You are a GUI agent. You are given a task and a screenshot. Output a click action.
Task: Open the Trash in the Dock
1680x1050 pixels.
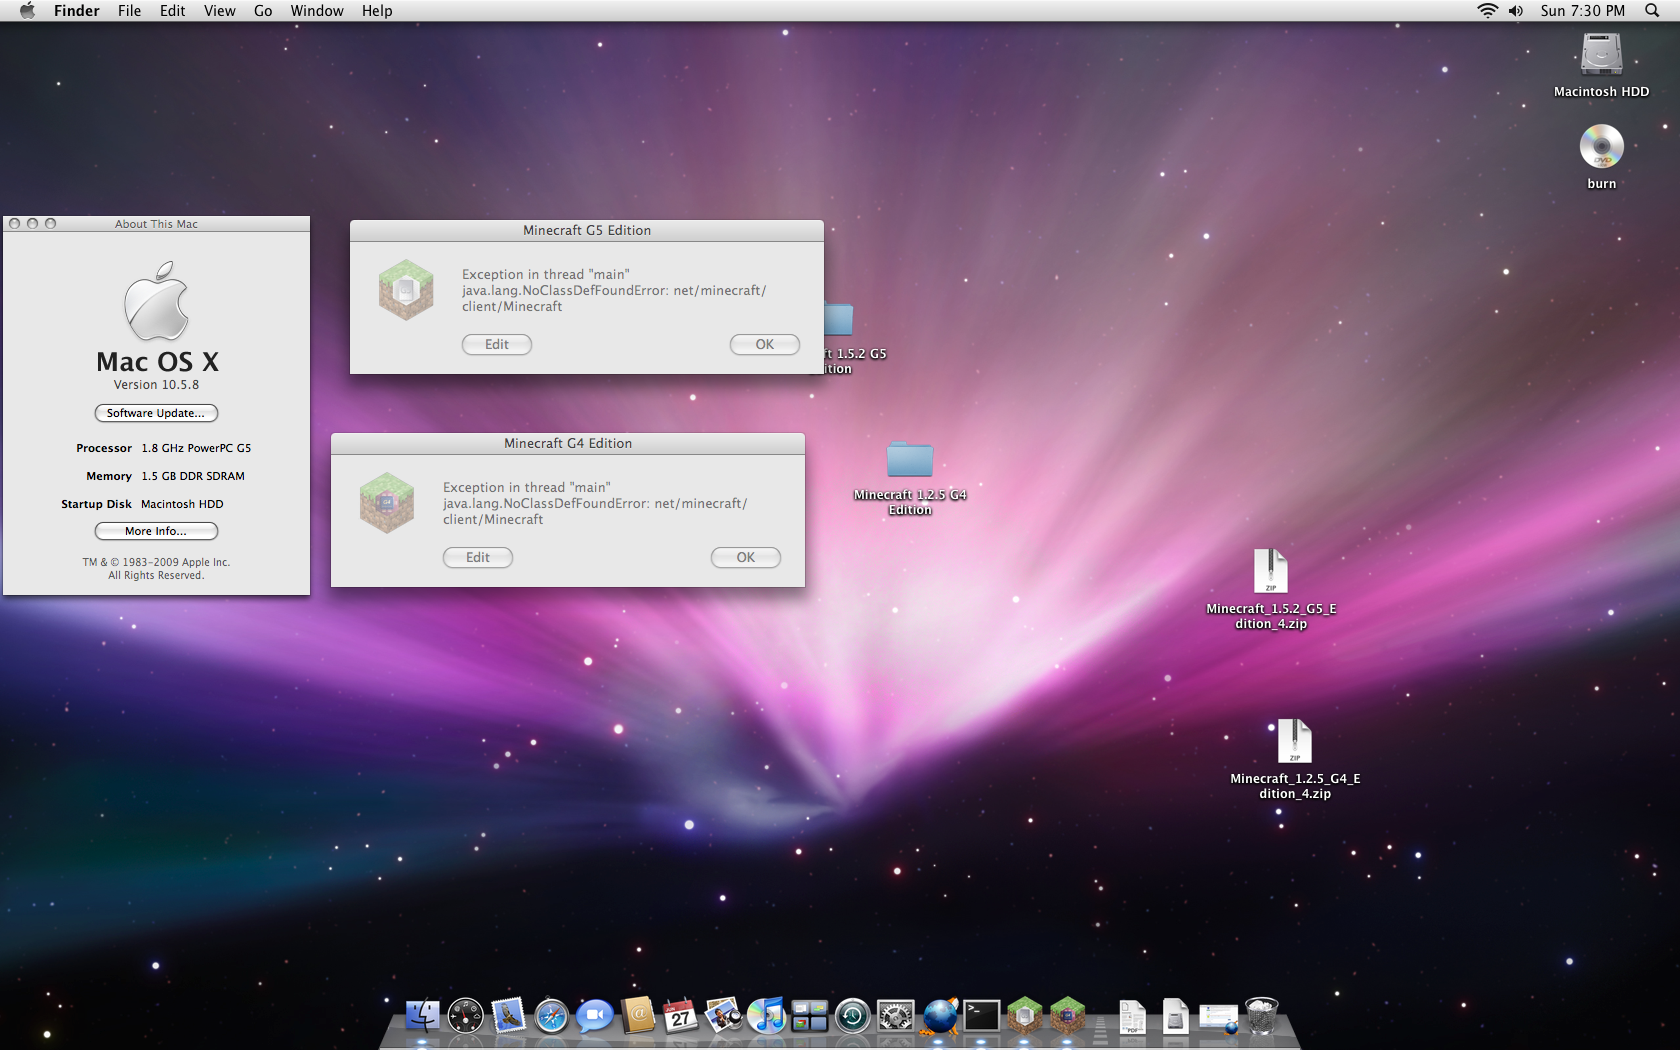click(x=1261, y=1015)
